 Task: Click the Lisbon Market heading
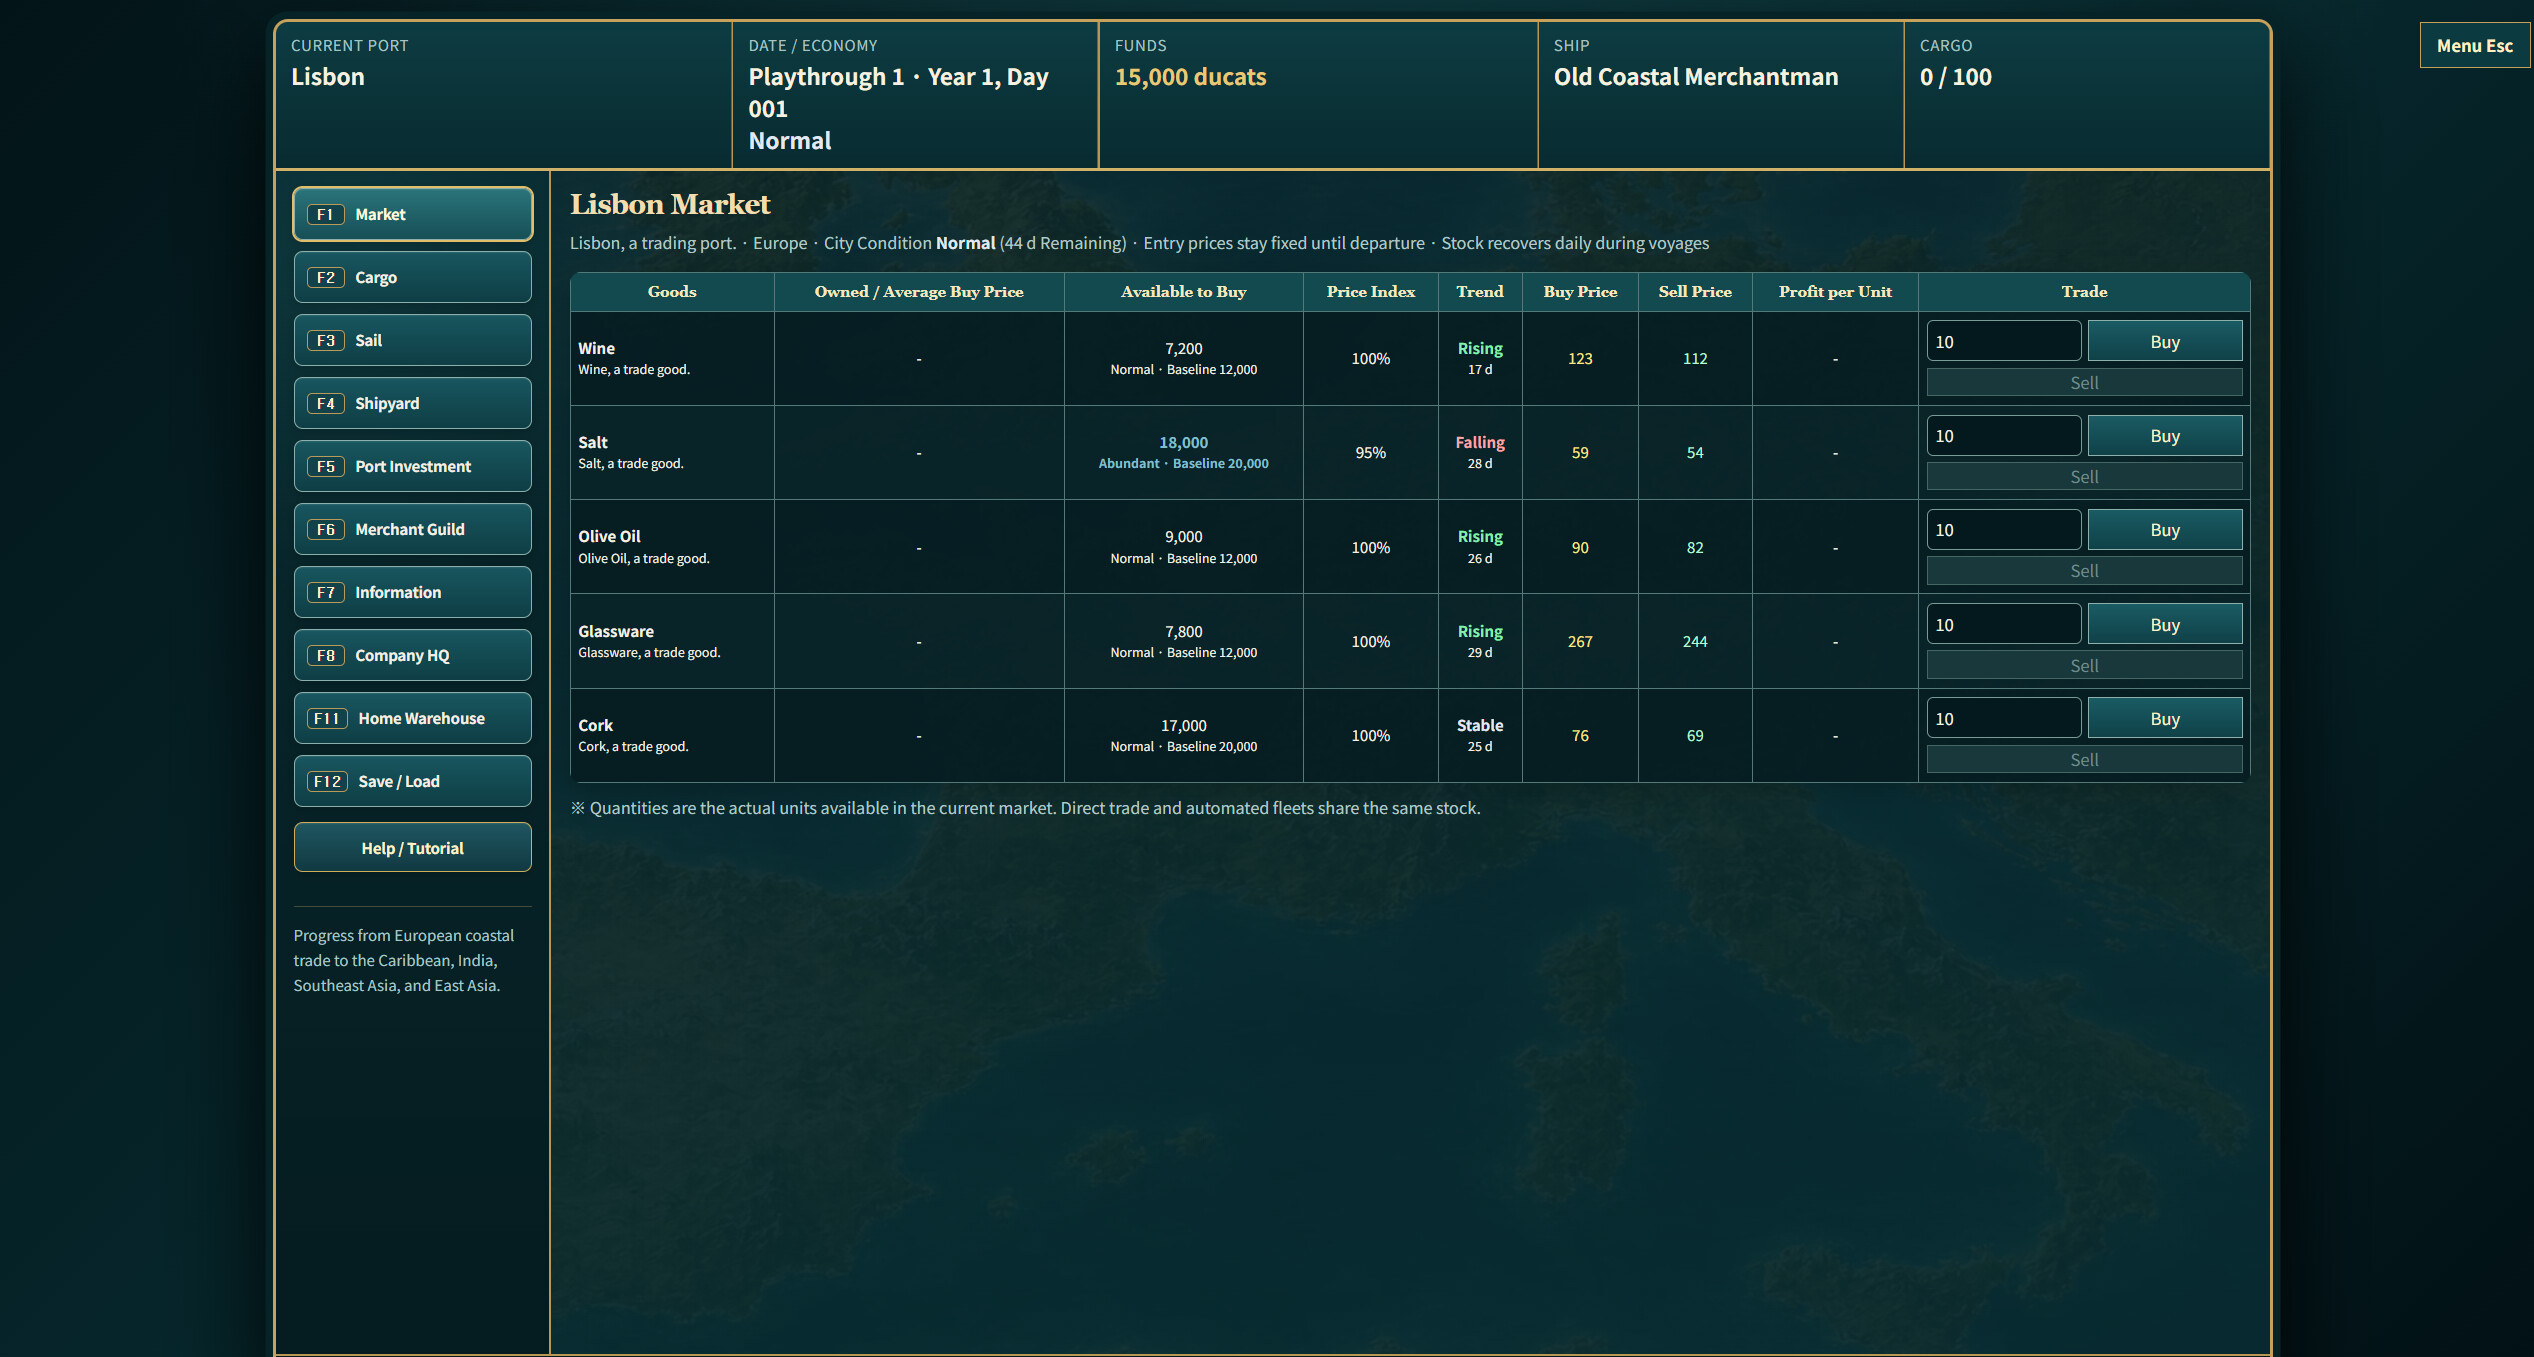point(670,204)
